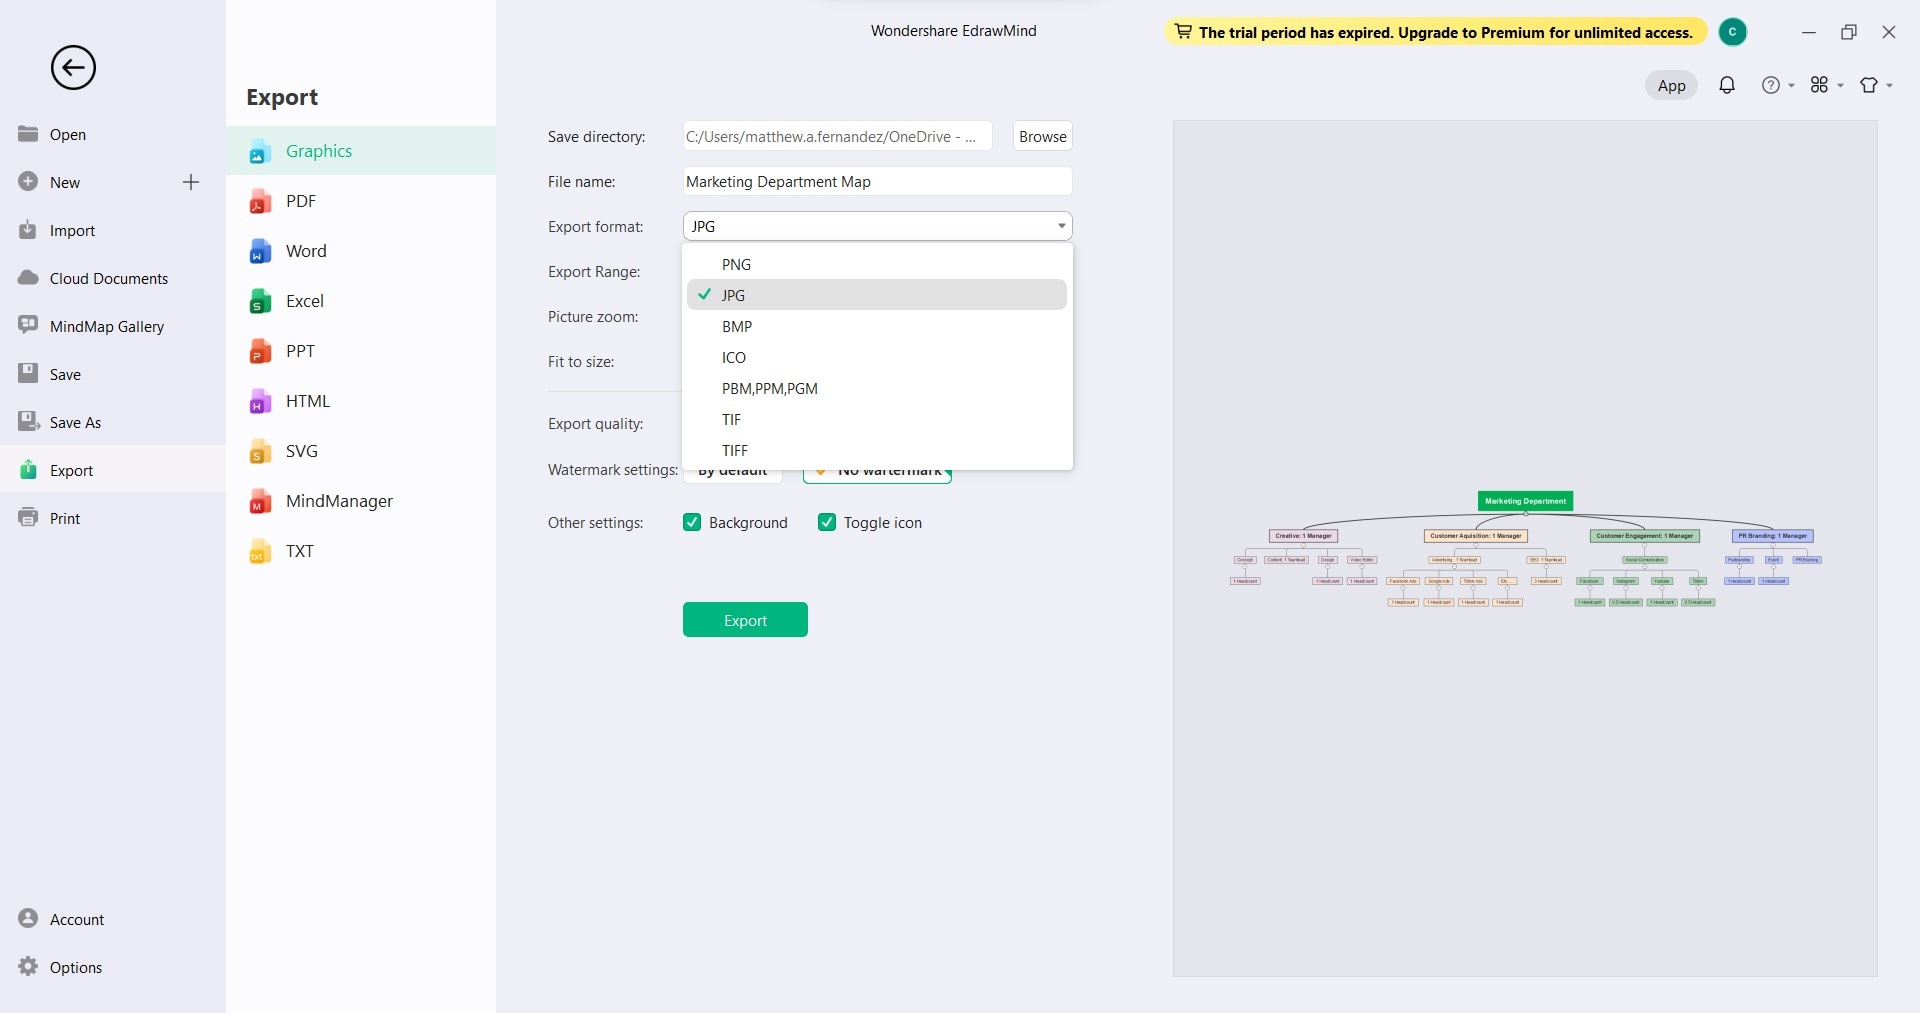Click the mind map preview thumbnail
The height and width of the screenshot is (1013, 1920).
pyautogui.click(x=1525, y=549)
